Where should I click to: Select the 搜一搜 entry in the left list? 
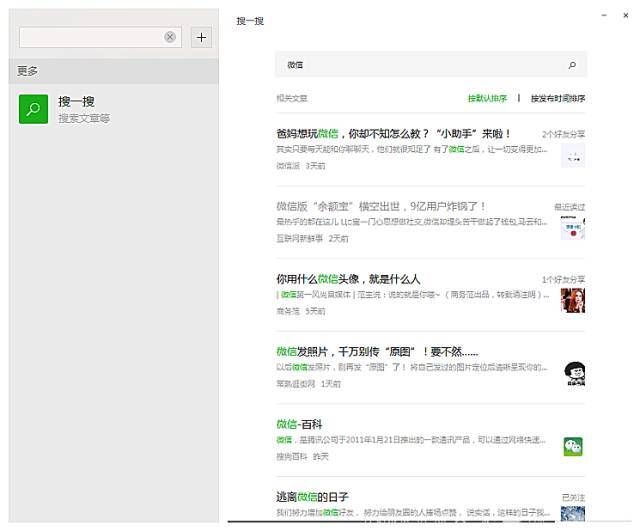point(113,109)
